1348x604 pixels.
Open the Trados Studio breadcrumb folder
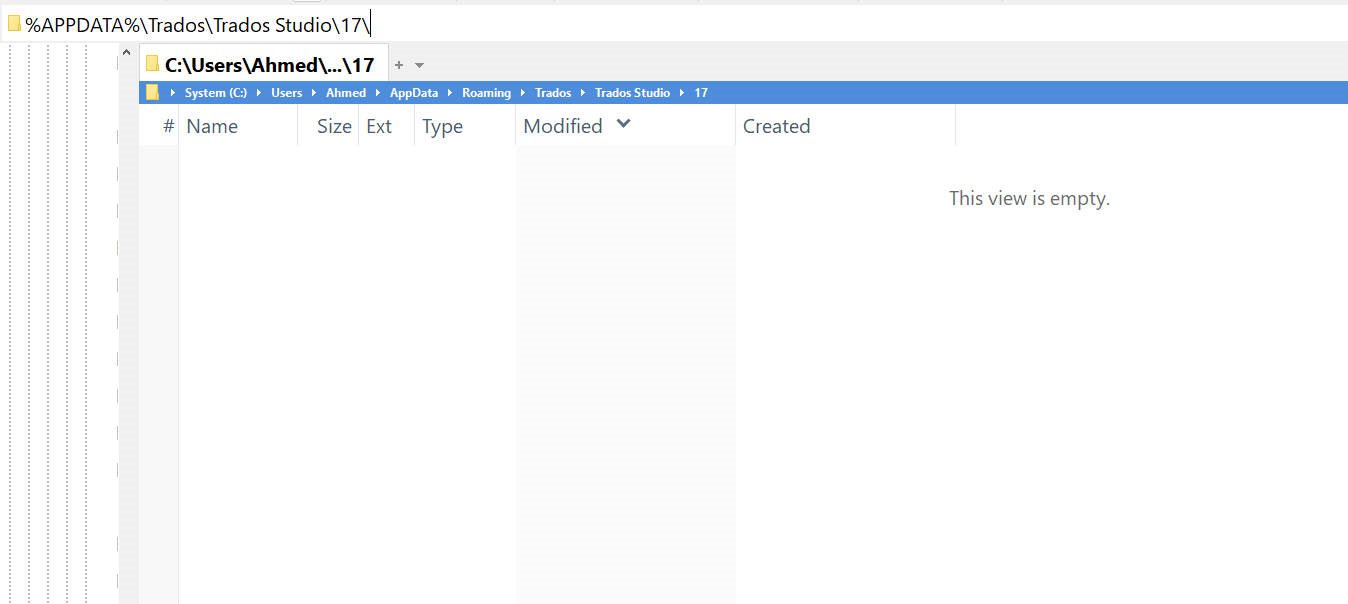[x=632, y=92]
